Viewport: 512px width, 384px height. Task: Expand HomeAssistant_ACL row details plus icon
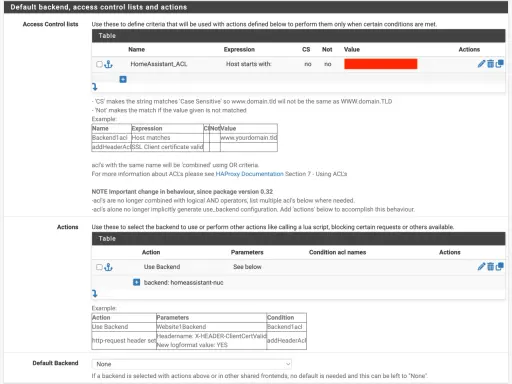click(123, 79)
